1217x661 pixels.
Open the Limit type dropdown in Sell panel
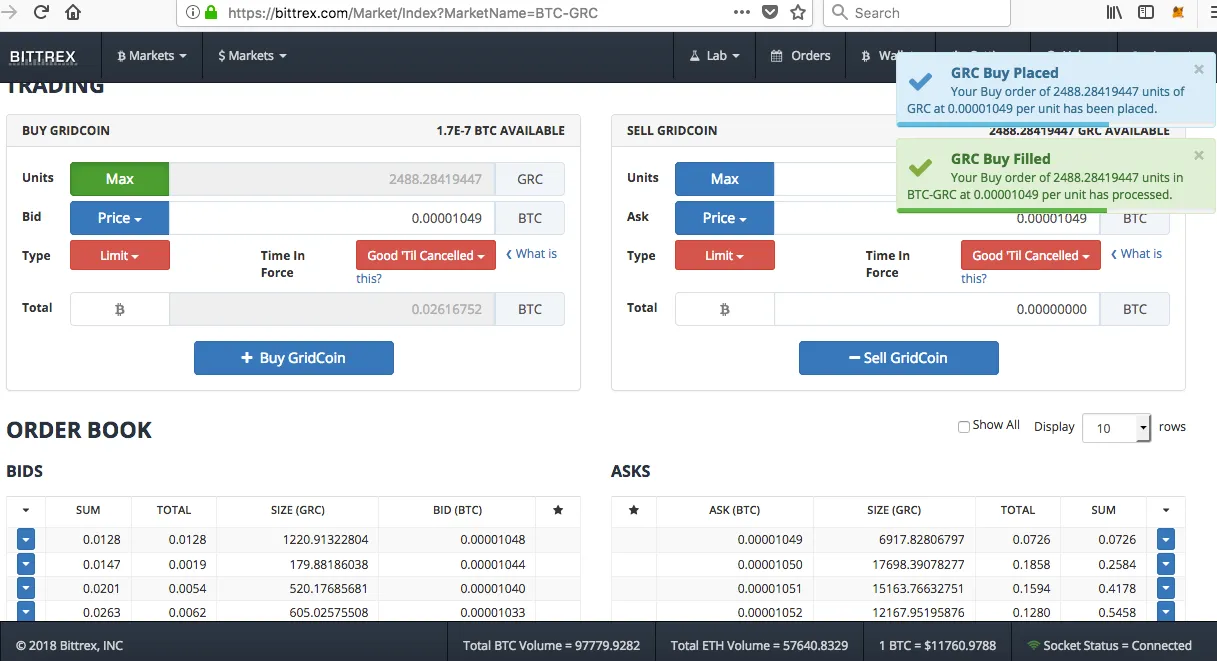[725, 255]
